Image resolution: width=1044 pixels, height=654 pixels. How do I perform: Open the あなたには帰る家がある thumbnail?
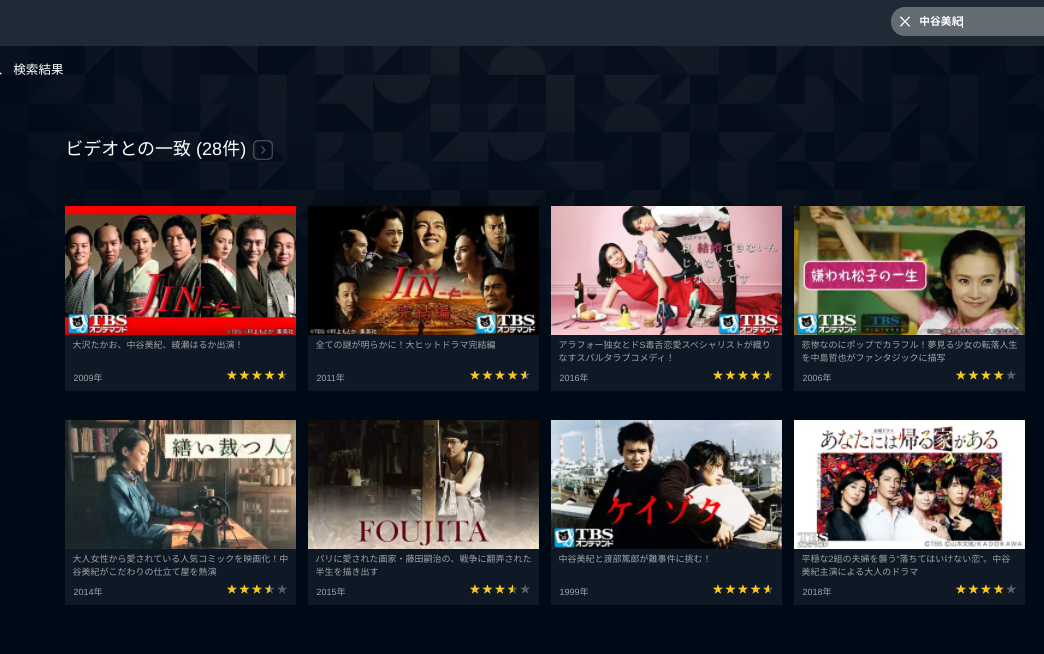click(x=910, y=484)
